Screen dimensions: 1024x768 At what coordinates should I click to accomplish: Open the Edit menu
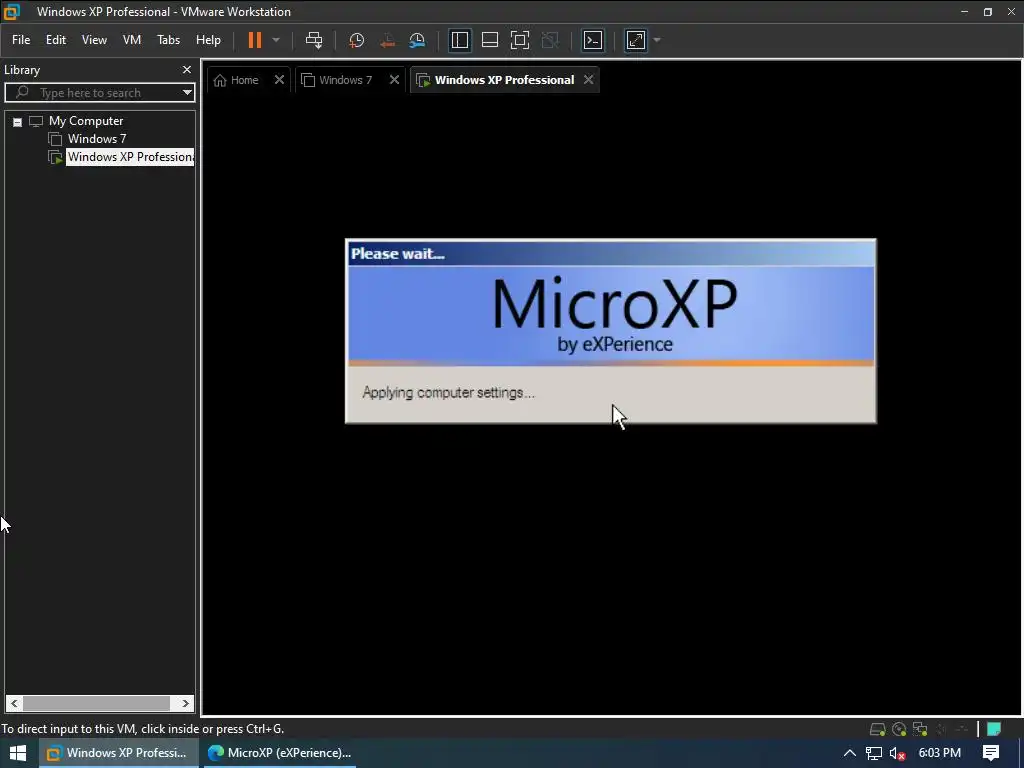(56, 40)
